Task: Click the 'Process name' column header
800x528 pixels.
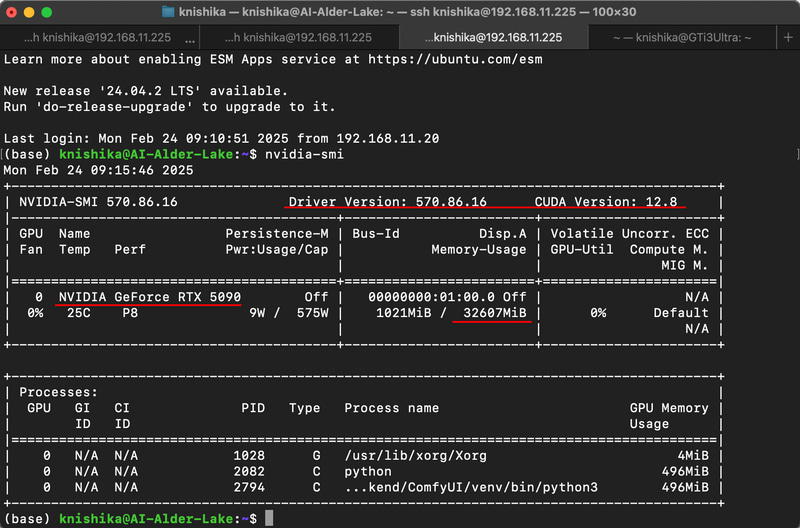Action: tap(391, 408)
